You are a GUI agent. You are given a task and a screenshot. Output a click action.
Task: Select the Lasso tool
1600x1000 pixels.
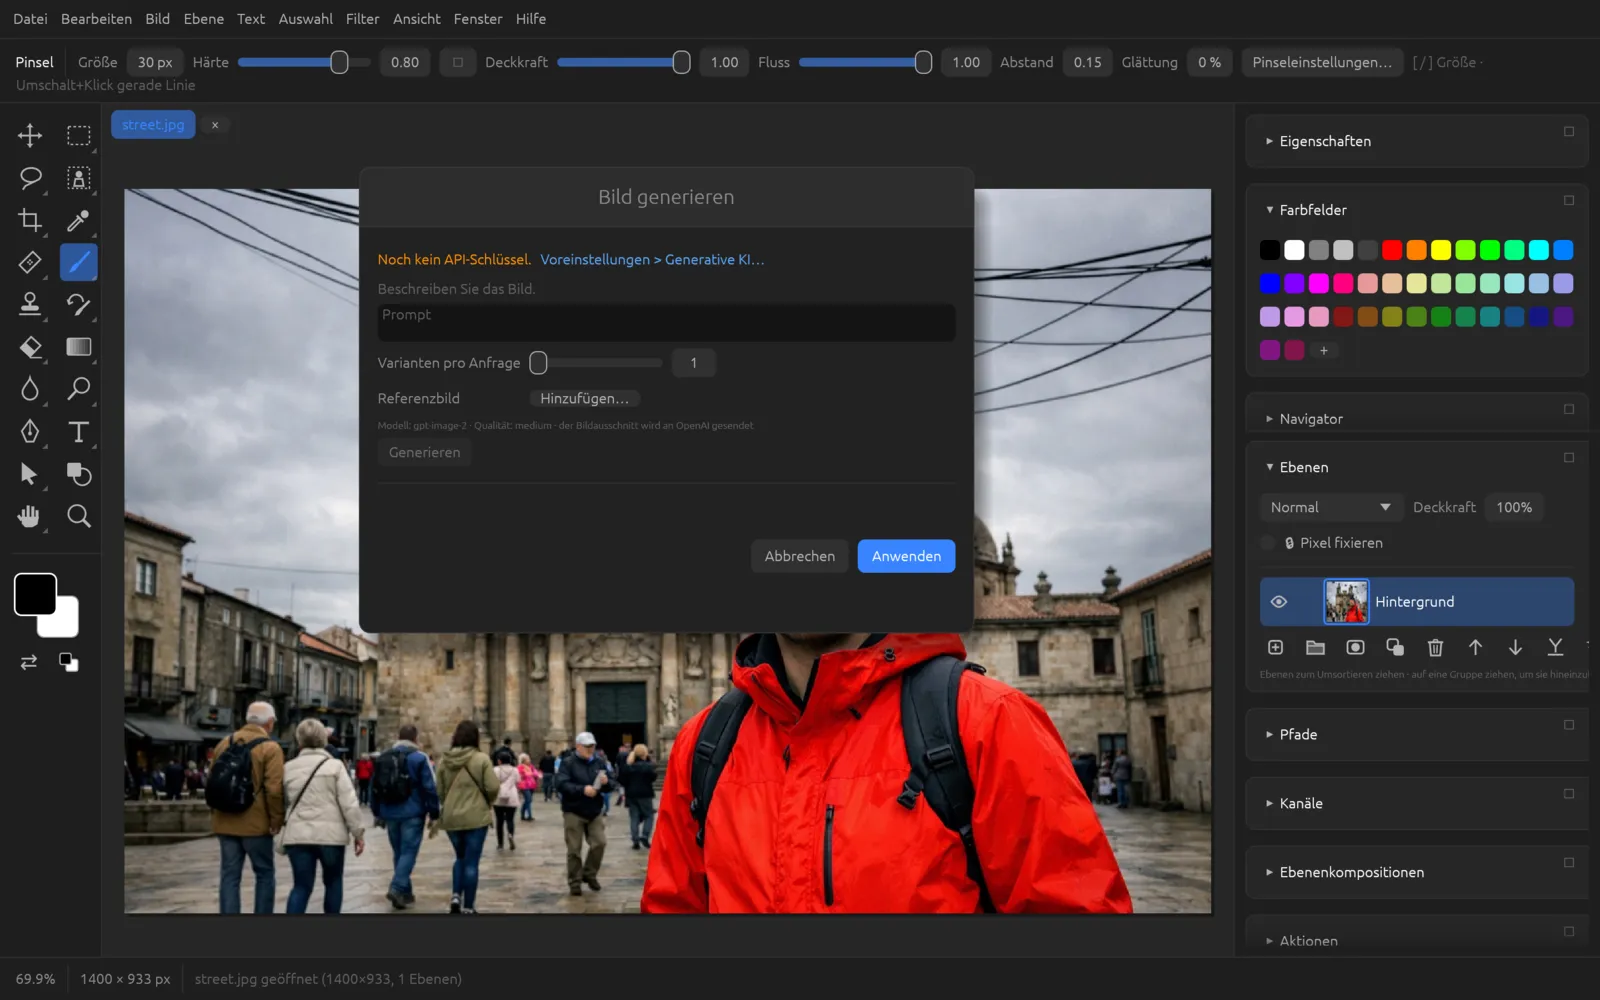click(30, 178)
